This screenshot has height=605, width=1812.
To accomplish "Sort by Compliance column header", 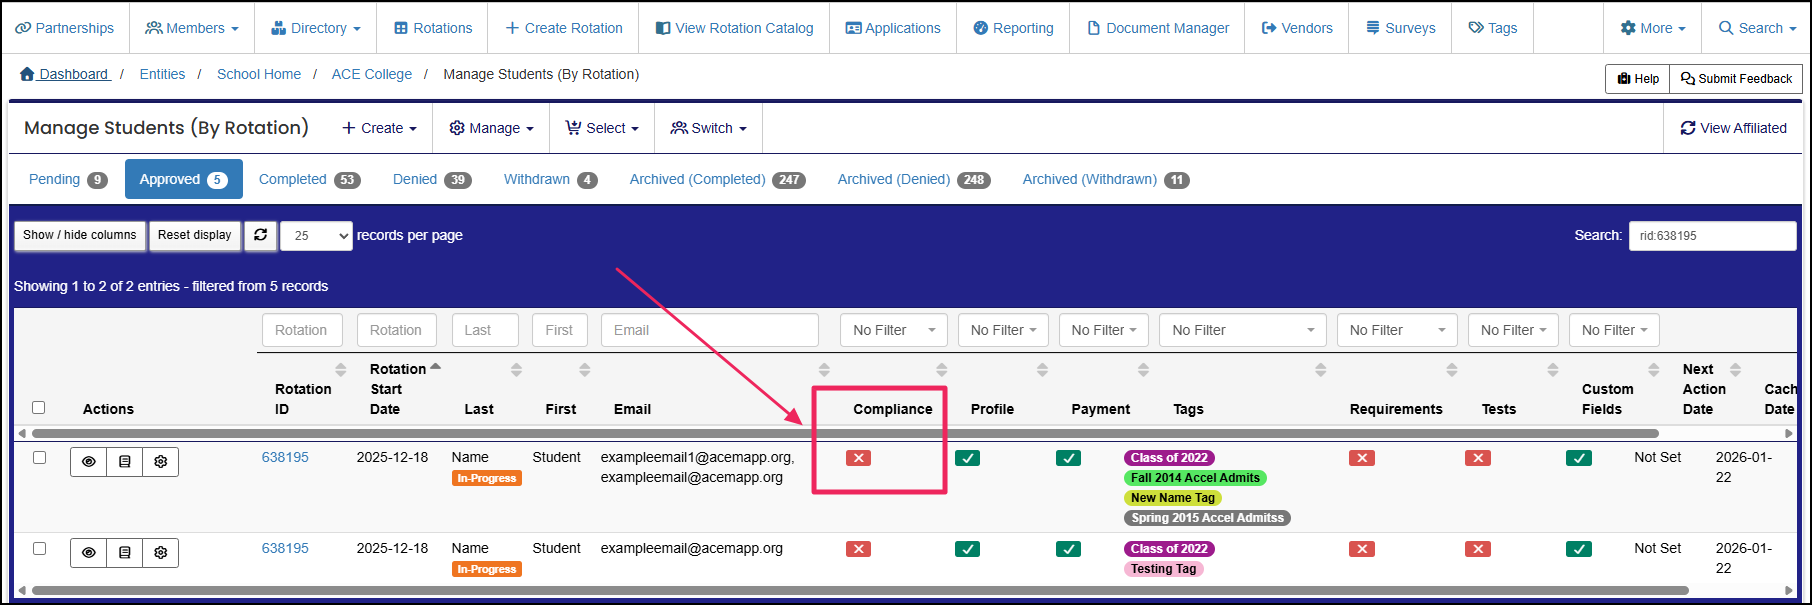I will (x=892, y=409).
